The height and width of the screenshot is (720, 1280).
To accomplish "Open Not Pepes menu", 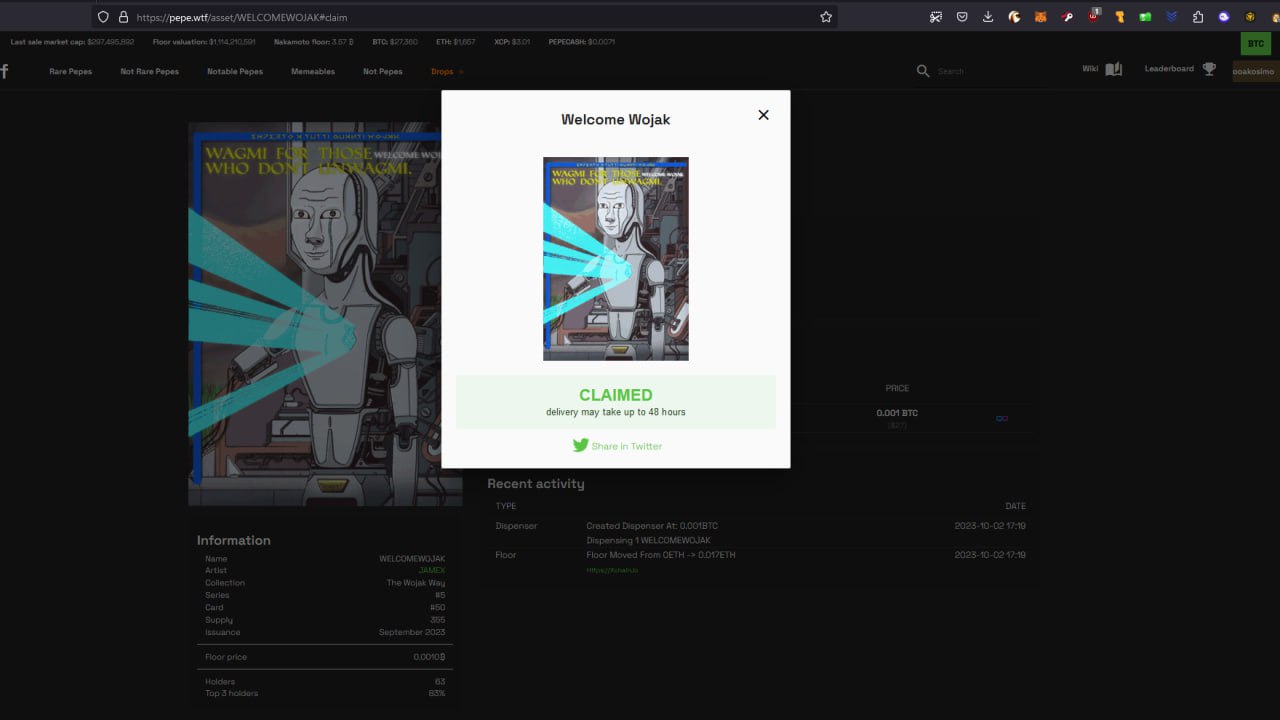I will tap(383, 71).
